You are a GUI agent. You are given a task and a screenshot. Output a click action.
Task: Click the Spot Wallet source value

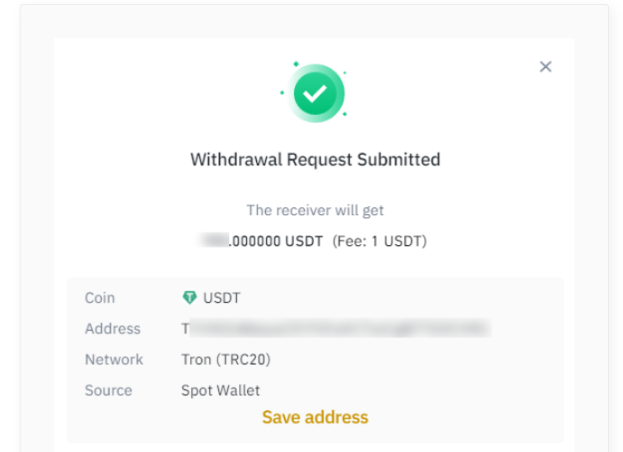coord(221,390)
